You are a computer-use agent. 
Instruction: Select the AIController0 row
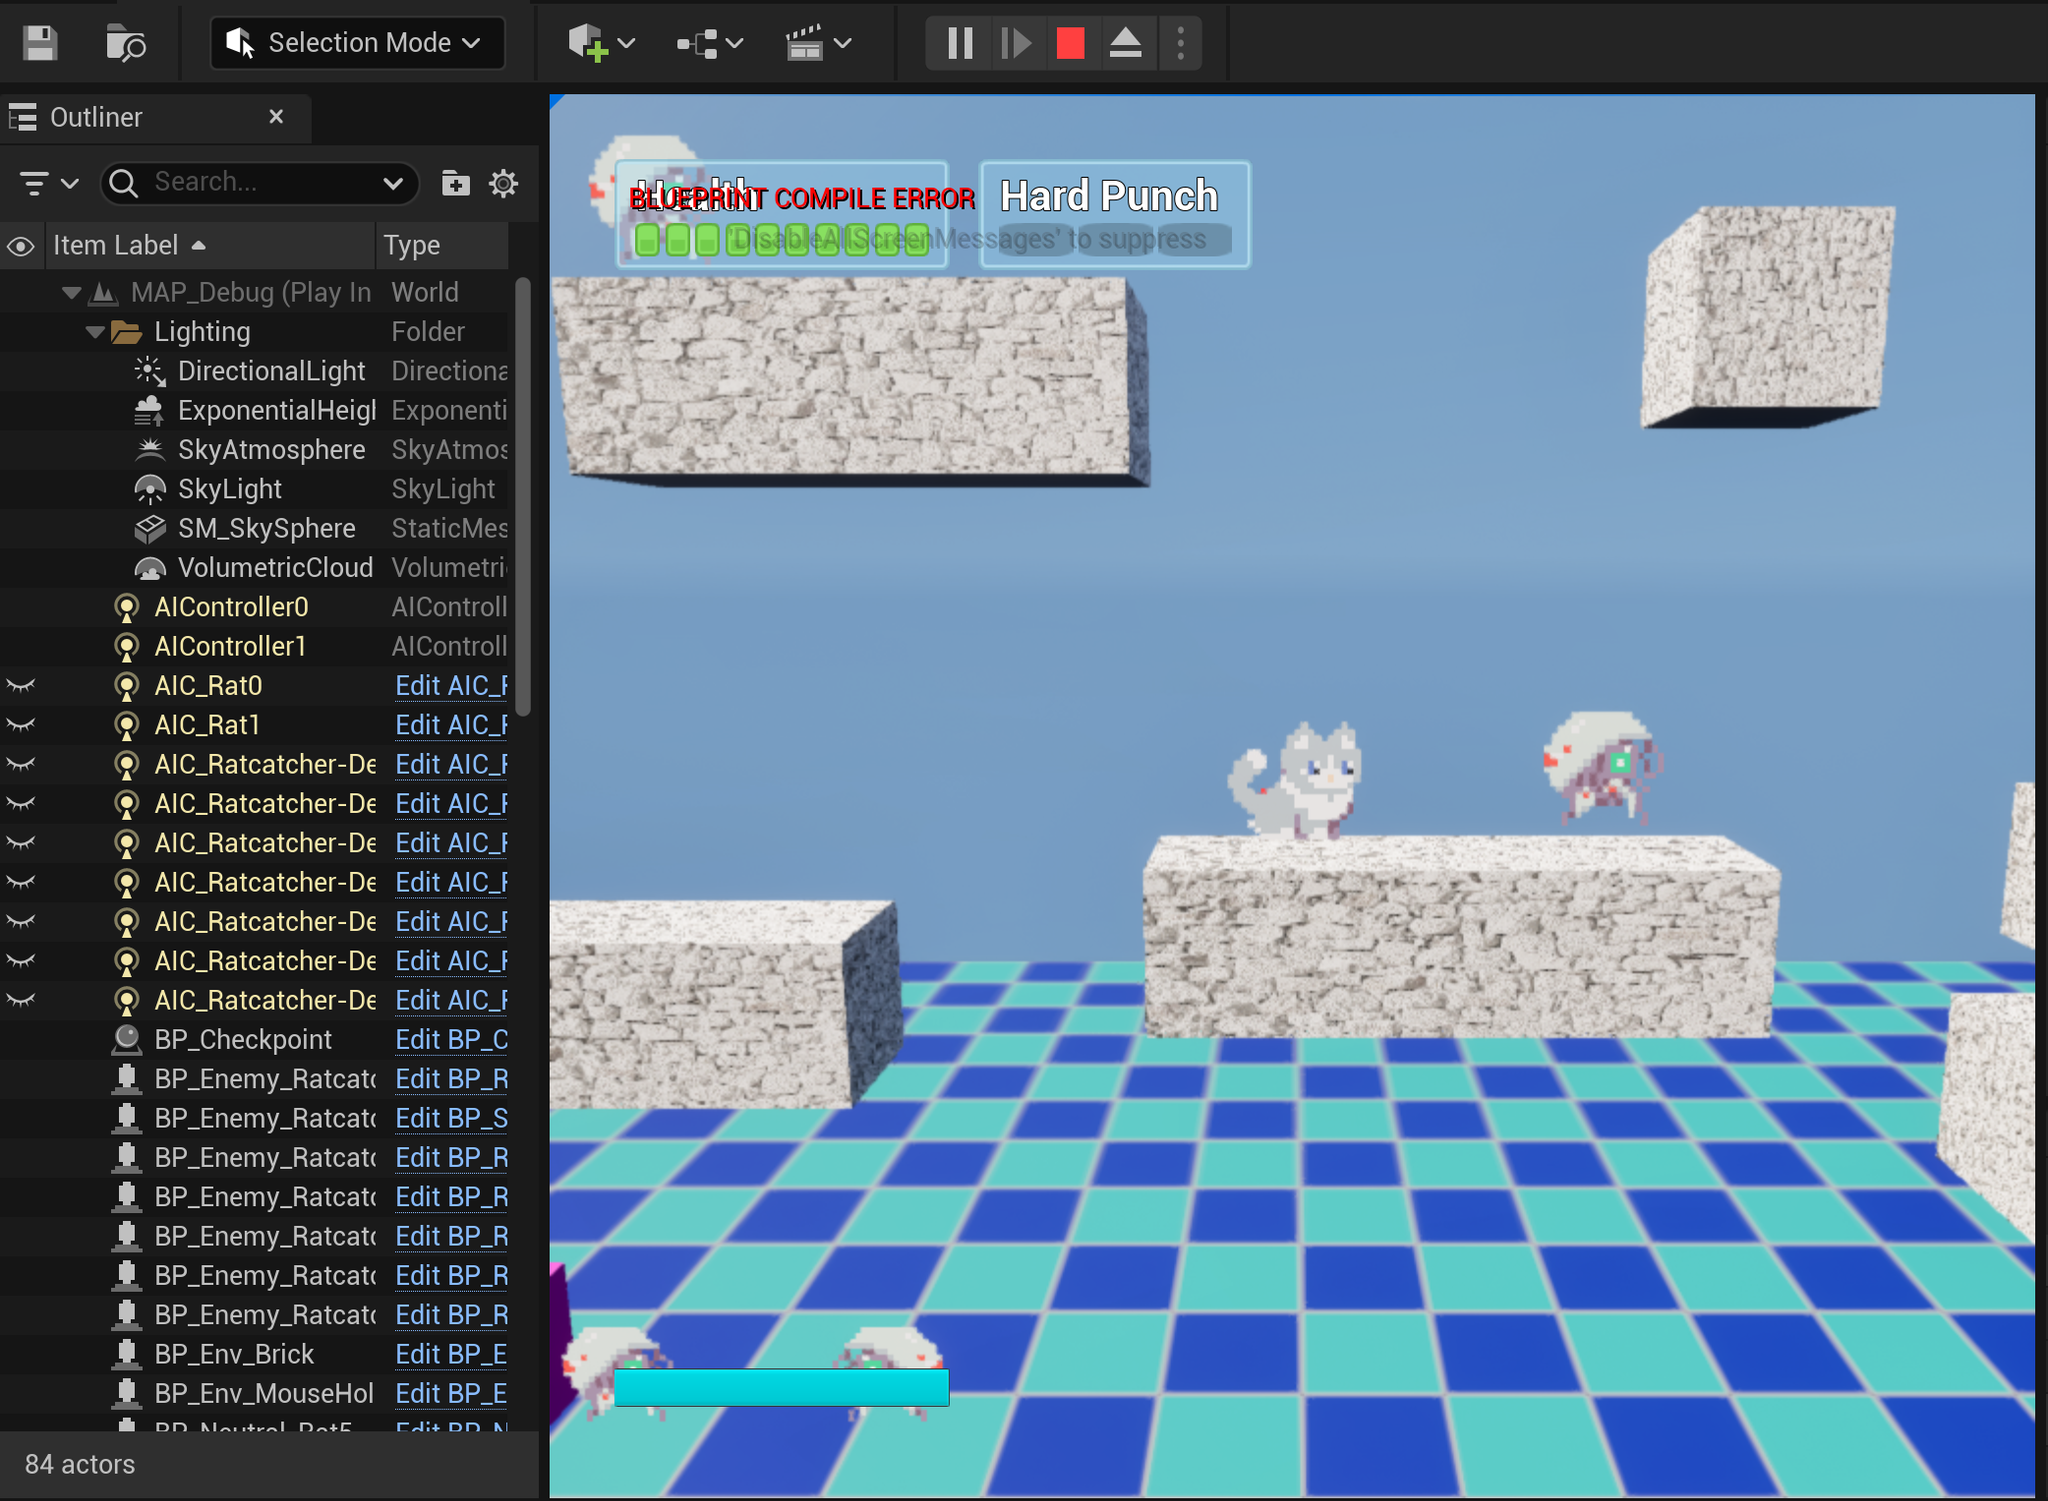pos(256,607)
